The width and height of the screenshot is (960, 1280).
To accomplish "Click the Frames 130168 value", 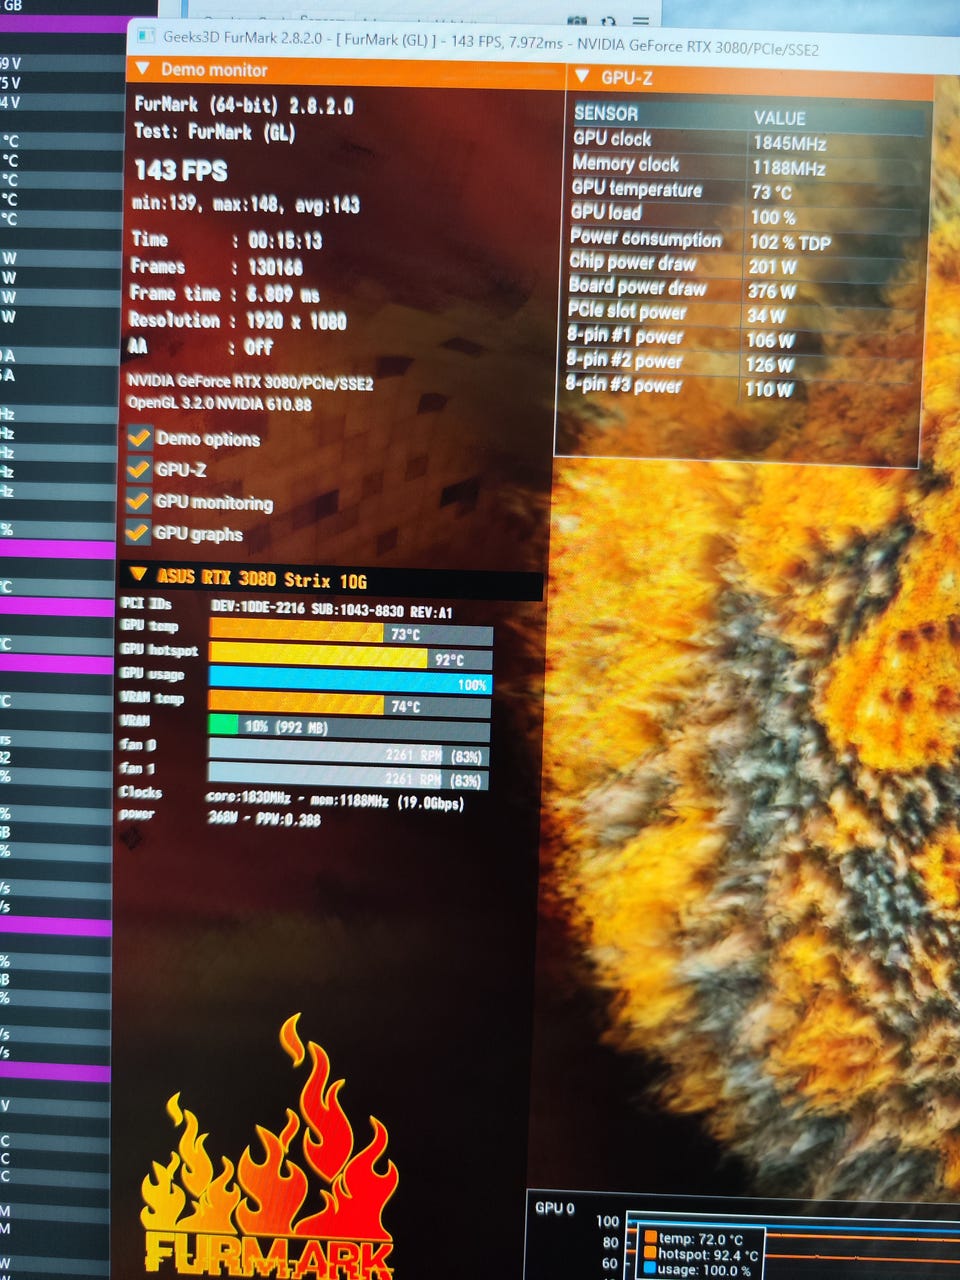I will tap(275, 267).
